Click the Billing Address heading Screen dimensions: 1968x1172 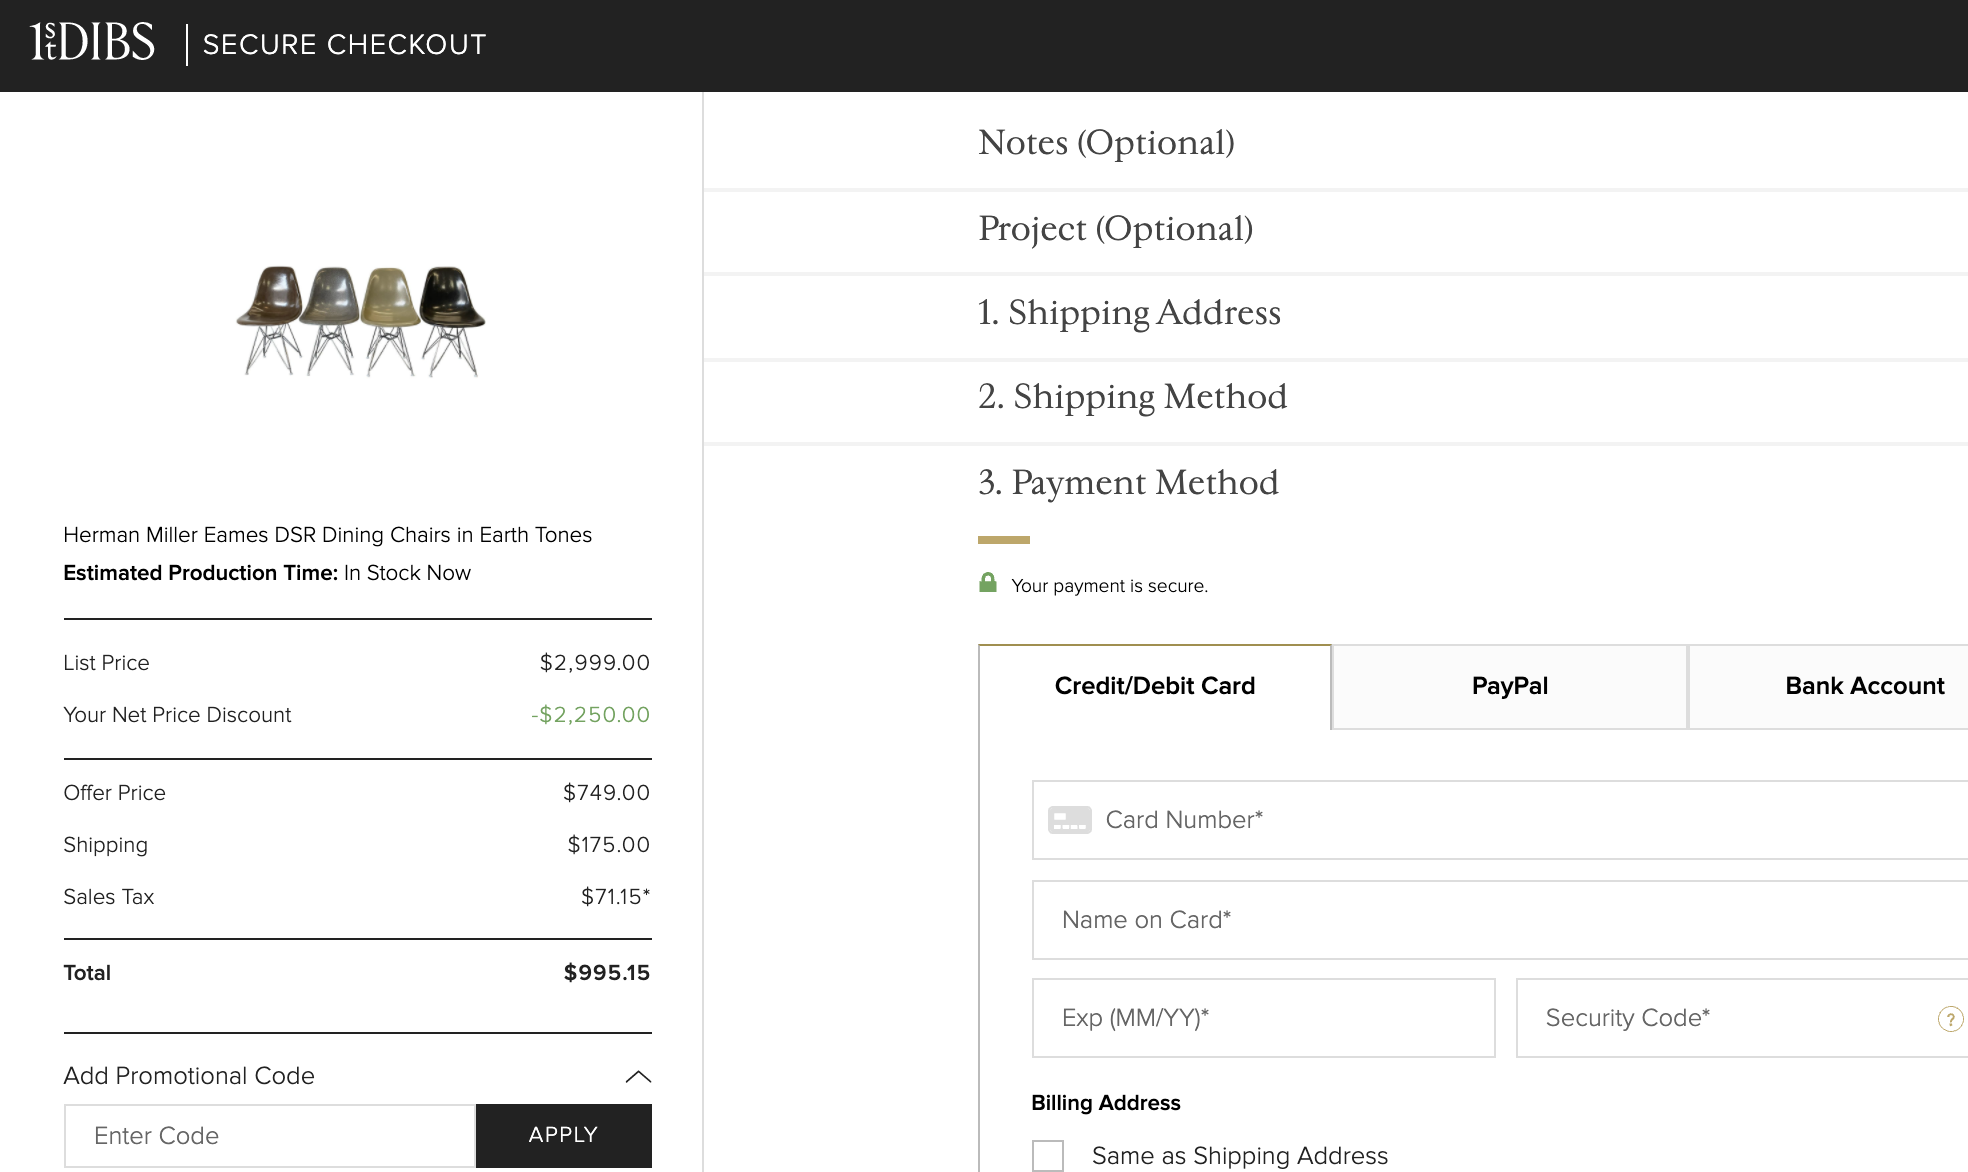coord(1106,1103)
